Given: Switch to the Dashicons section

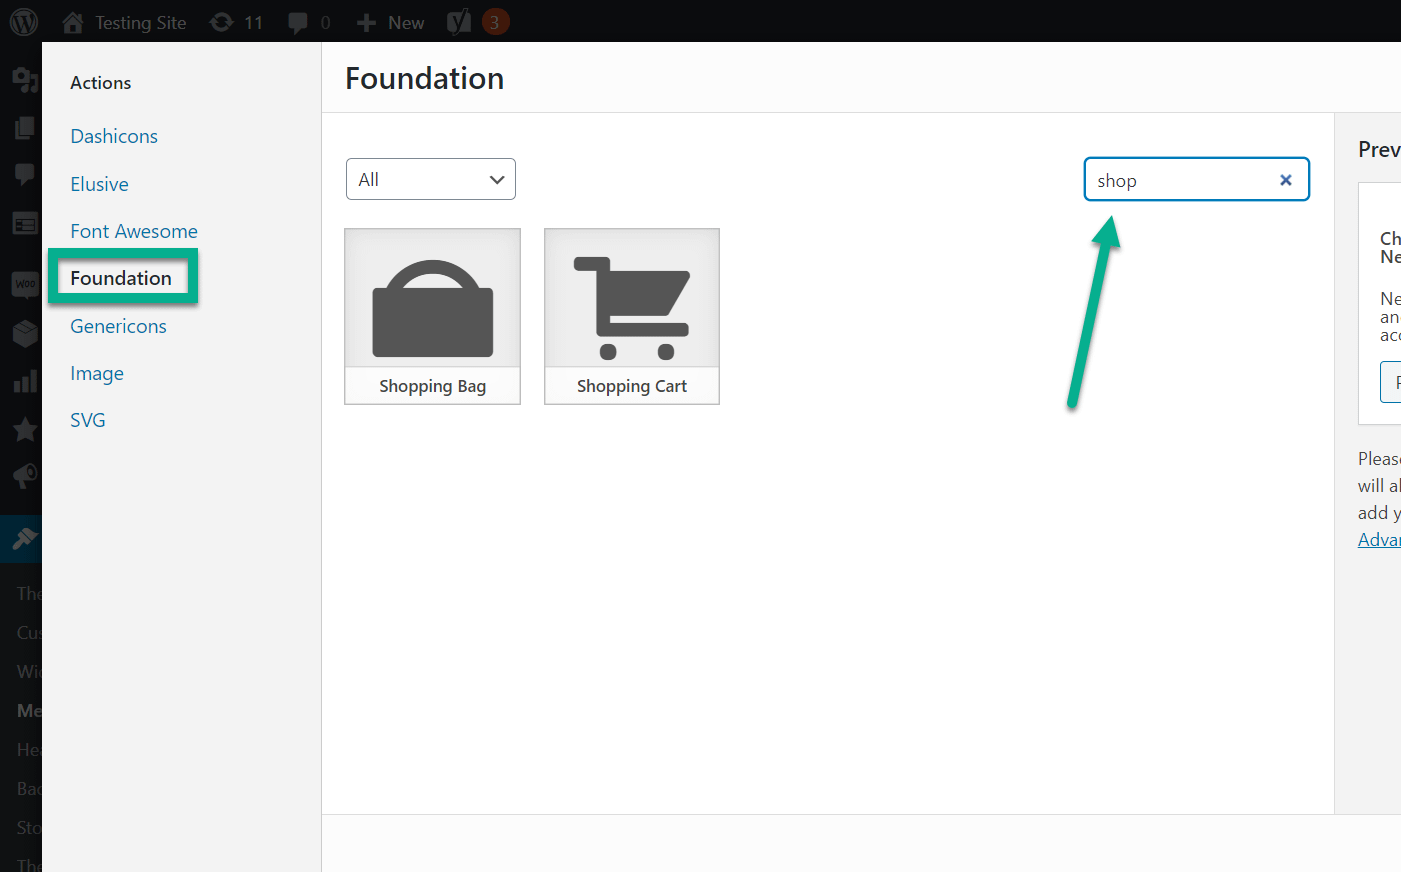Looking at the screenshot, I should pos(113,136).
